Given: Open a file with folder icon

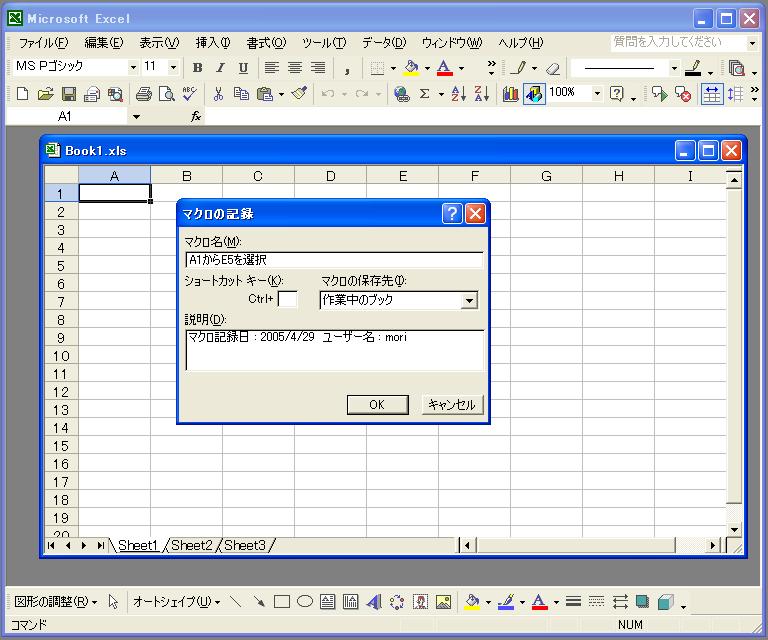Looking at the screenshot, I should (45, 94).
